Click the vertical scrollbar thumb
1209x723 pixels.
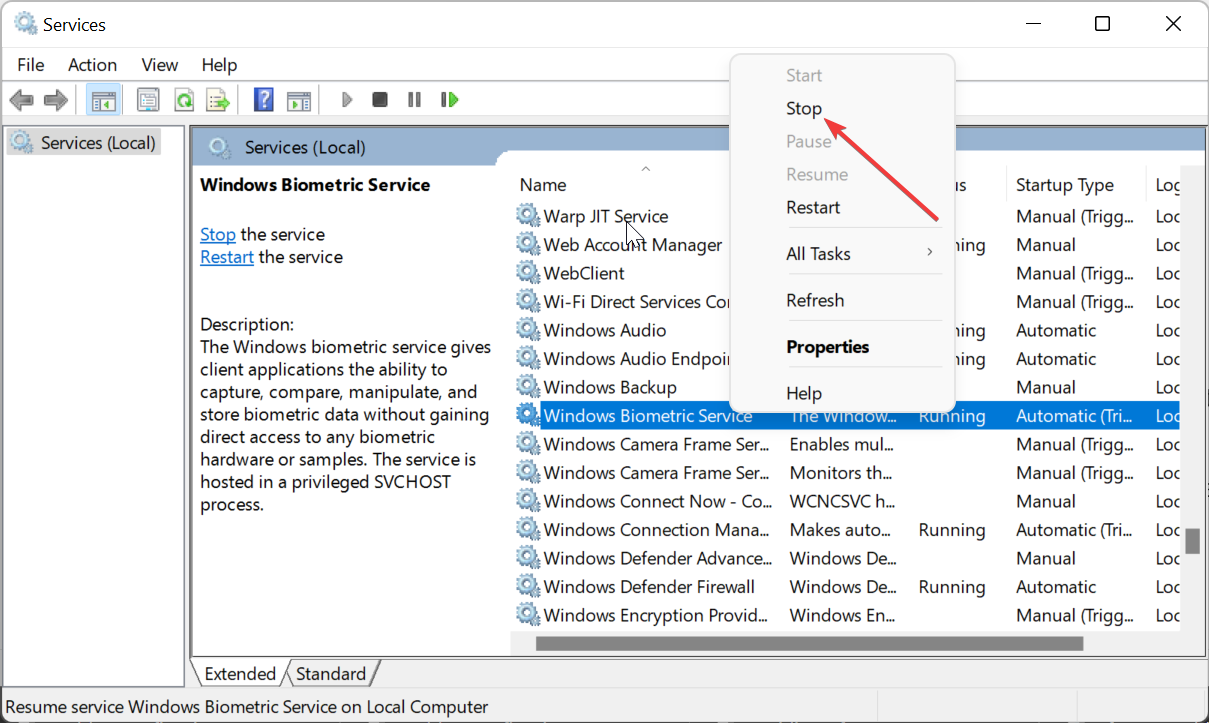[1192, 540]
